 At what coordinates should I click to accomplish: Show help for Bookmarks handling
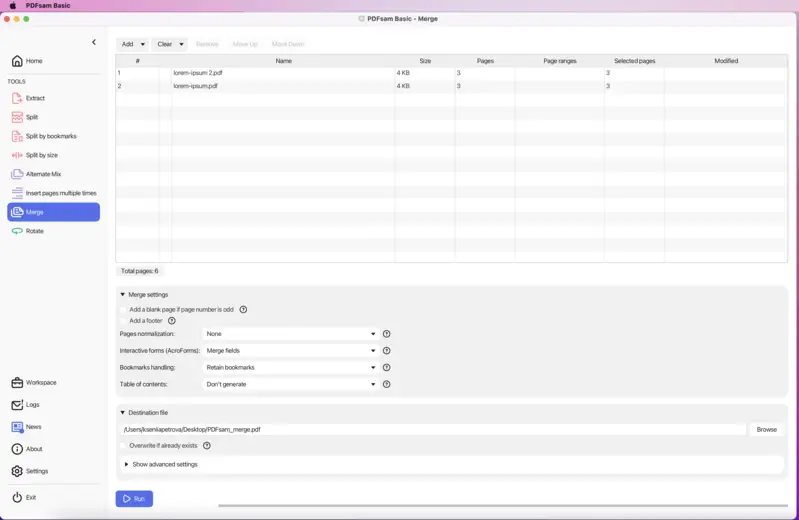(387, 368)
